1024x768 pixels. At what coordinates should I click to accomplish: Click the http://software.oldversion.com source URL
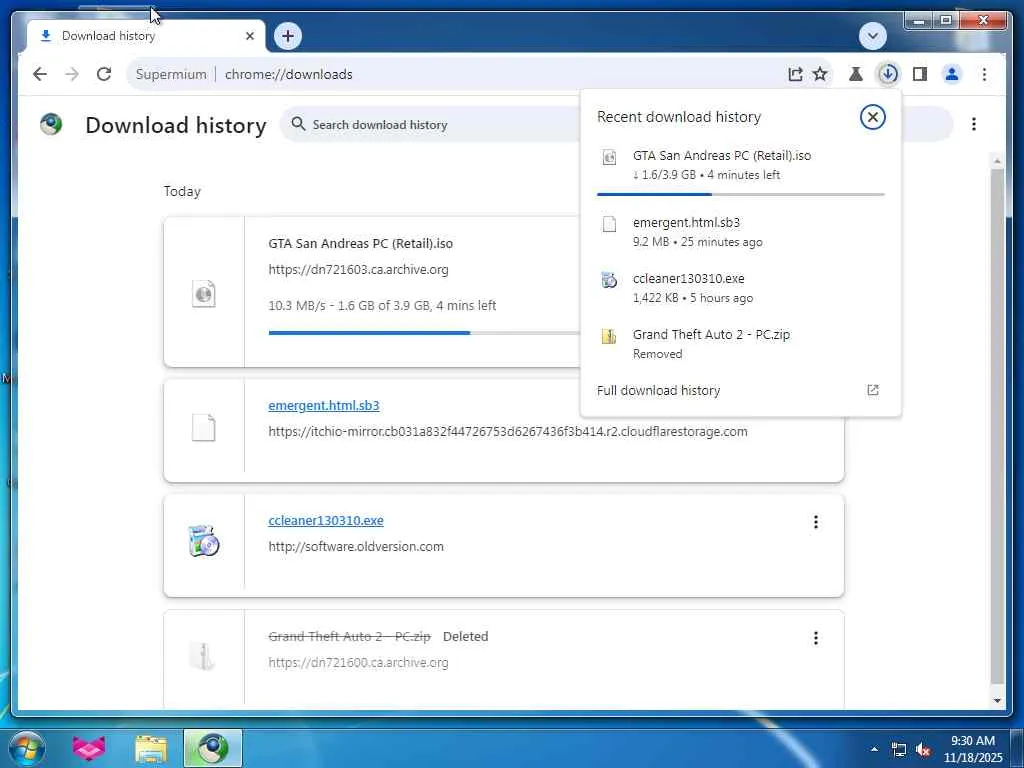356,547
